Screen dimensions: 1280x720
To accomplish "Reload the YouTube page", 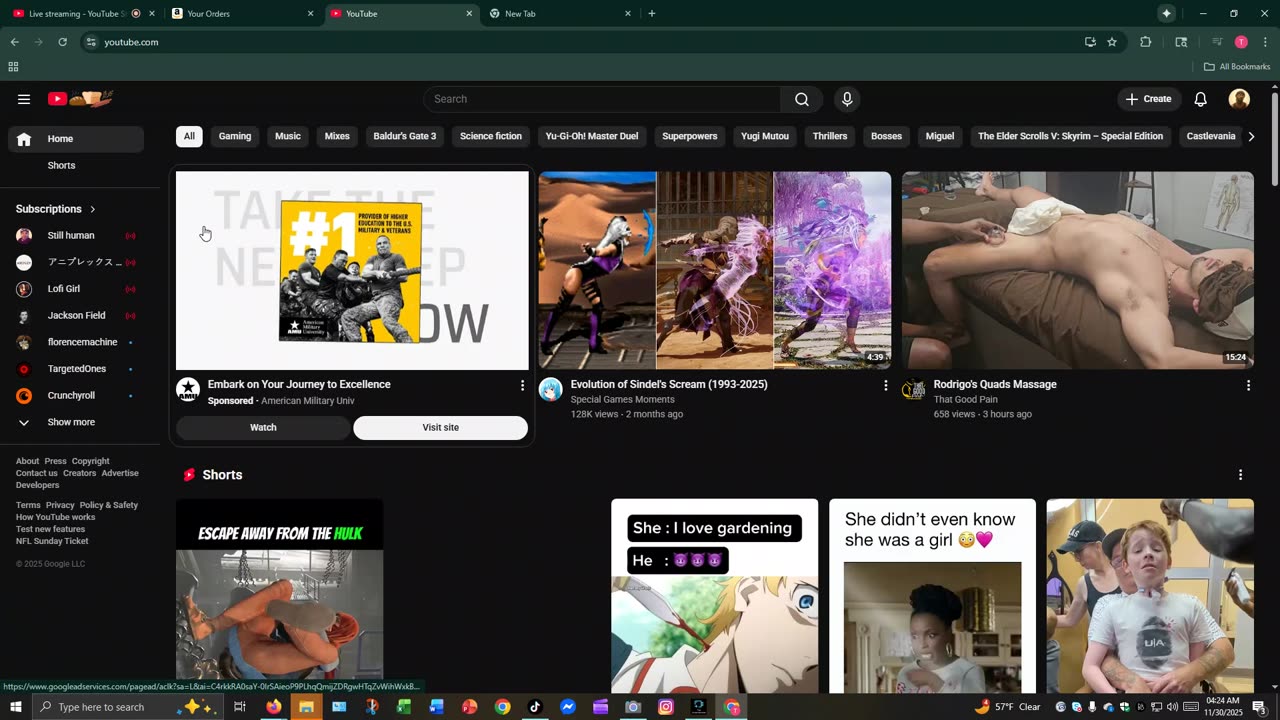I will (x=62, y=42).
